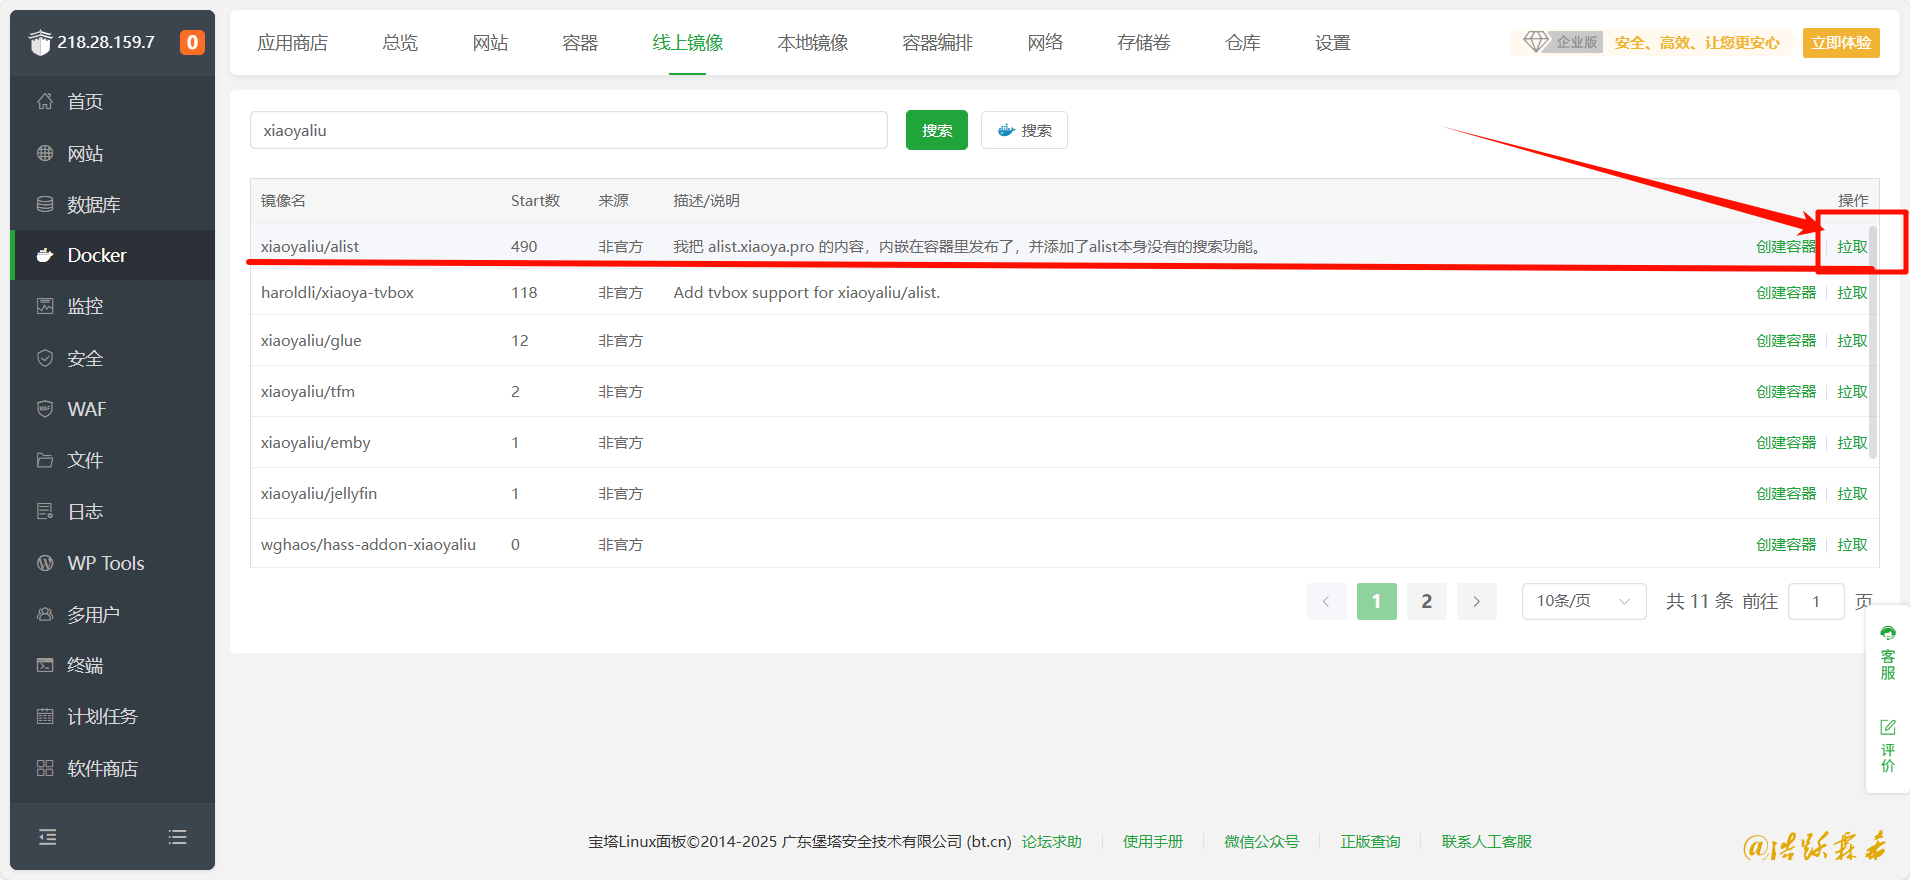Switch to 总览 tab

[400, 43]
